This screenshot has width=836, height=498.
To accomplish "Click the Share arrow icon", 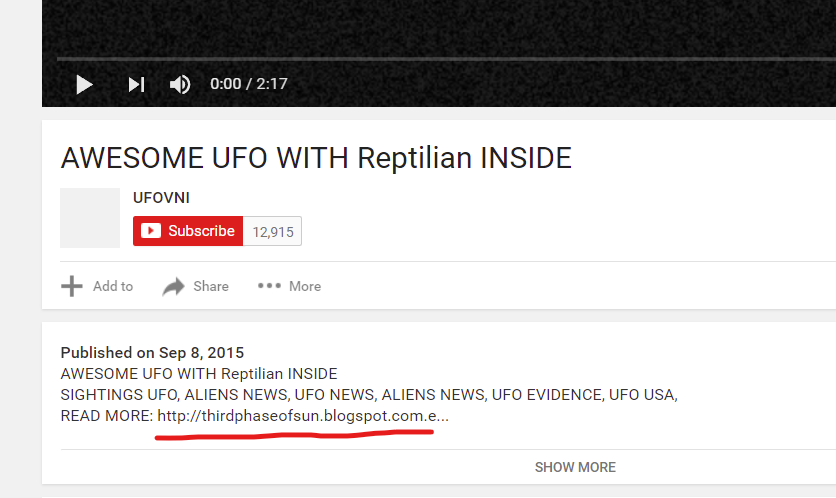I will (x=173, y=286).
